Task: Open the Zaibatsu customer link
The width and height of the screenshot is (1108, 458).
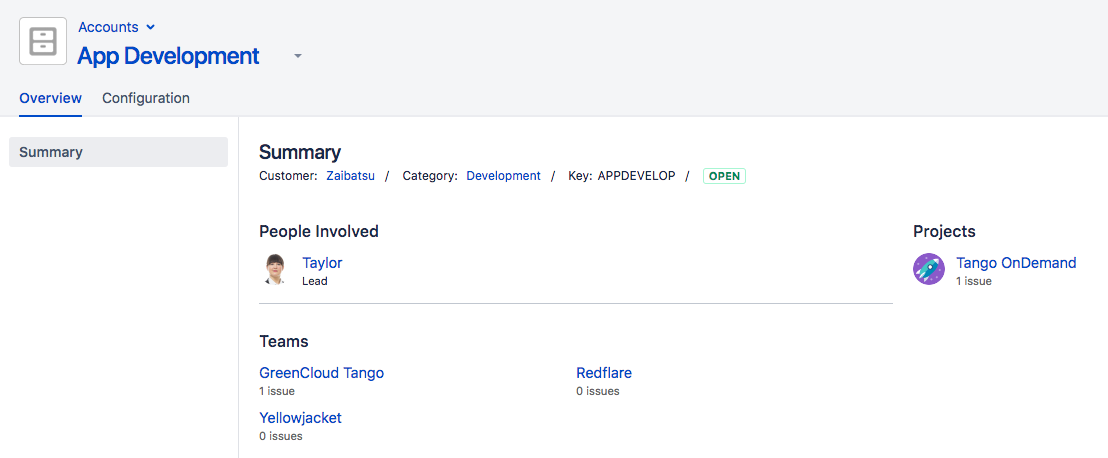Action: [x=350, y=176]
